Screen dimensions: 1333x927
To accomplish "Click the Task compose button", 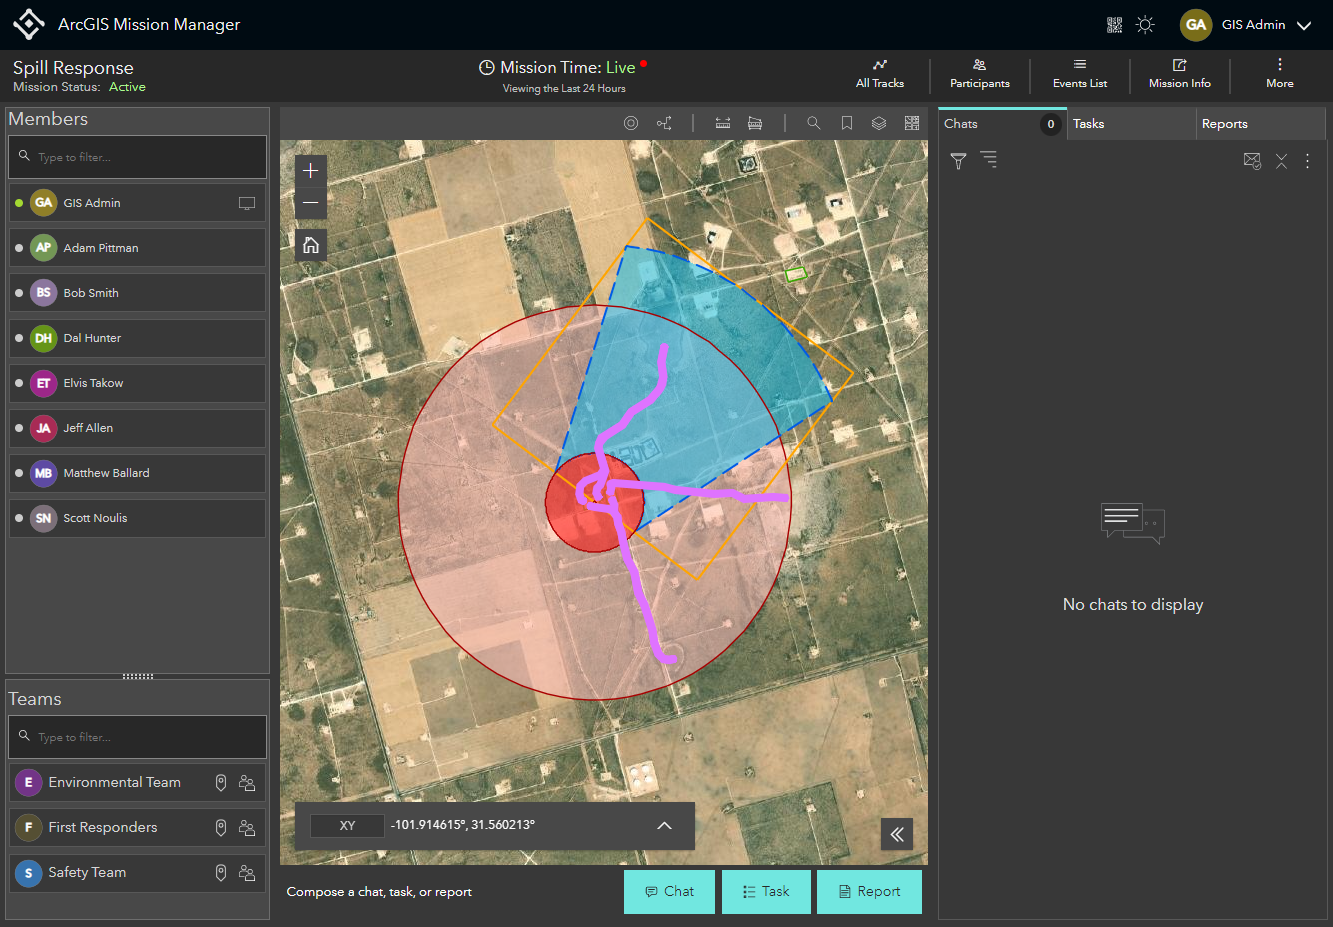I will pyautogui.click(x=766, y=891).
